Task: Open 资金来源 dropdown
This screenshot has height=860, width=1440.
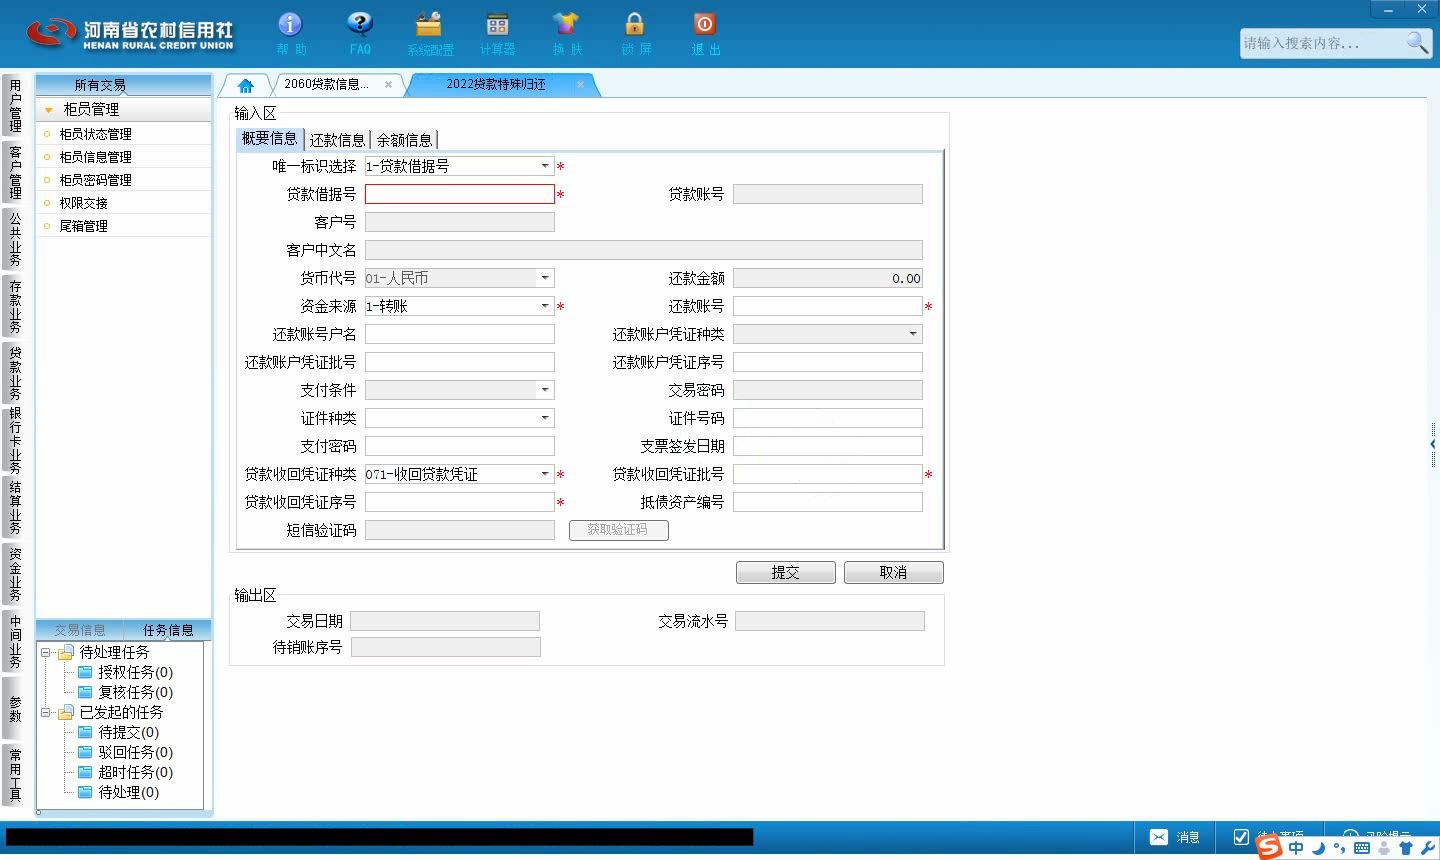Action: pyautogui.click(x=545, y=306)
